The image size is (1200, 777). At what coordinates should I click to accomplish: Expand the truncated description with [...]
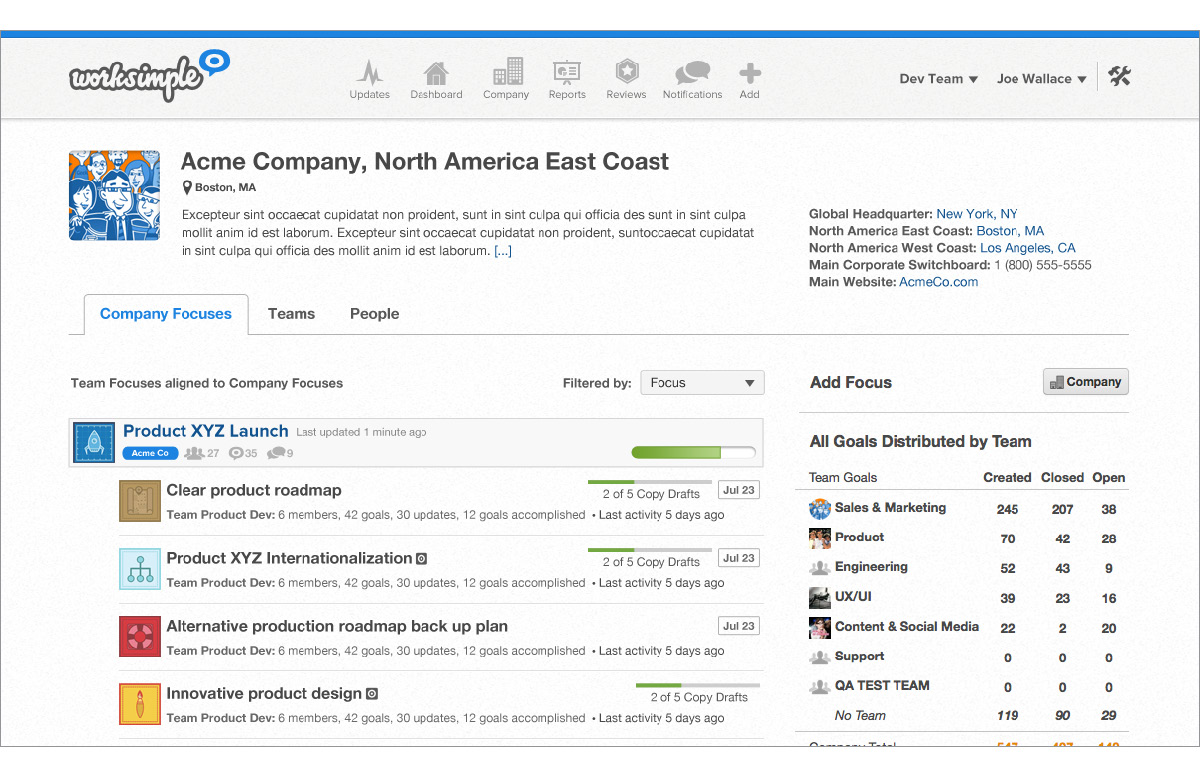click(503, 251)
